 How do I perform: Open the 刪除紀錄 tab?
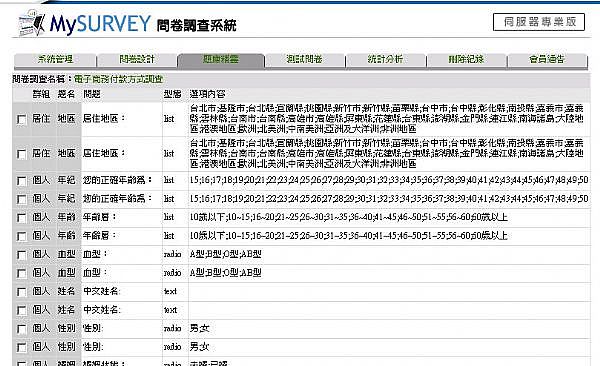pyautogui.click(x=466, y=60)
